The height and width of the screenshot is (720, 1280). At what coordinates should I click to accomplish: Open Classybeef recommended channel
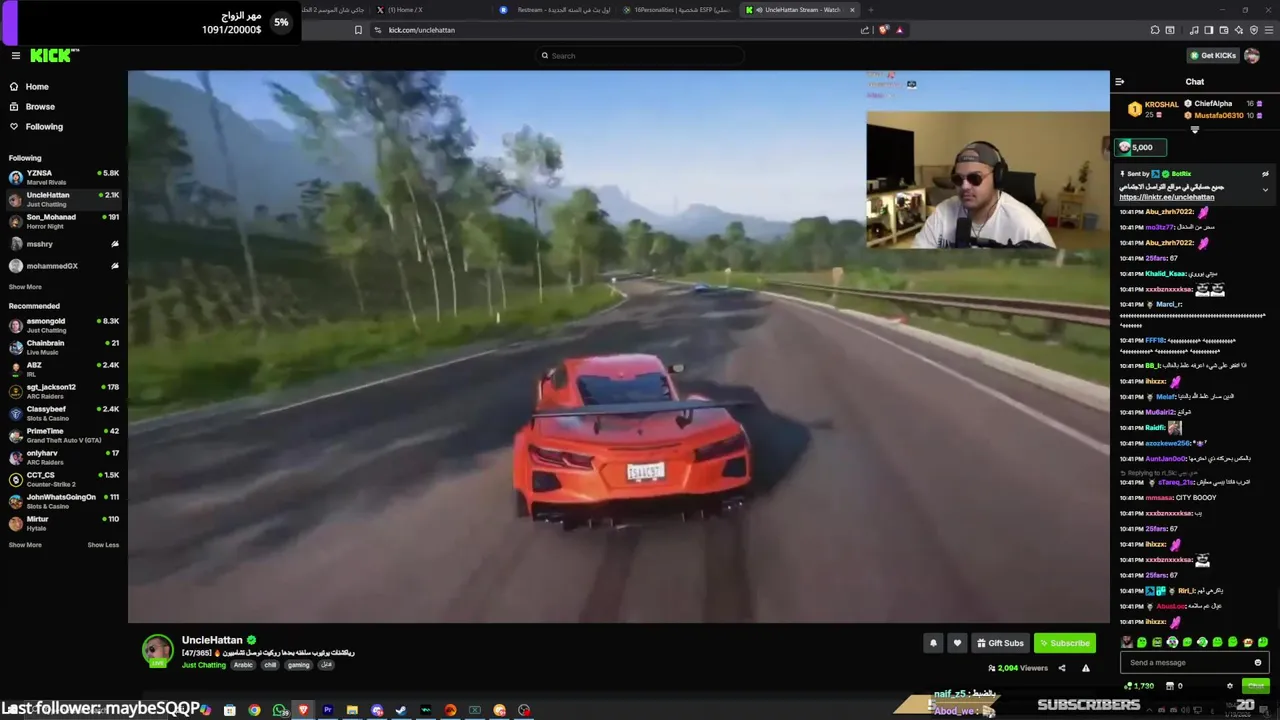62,413
